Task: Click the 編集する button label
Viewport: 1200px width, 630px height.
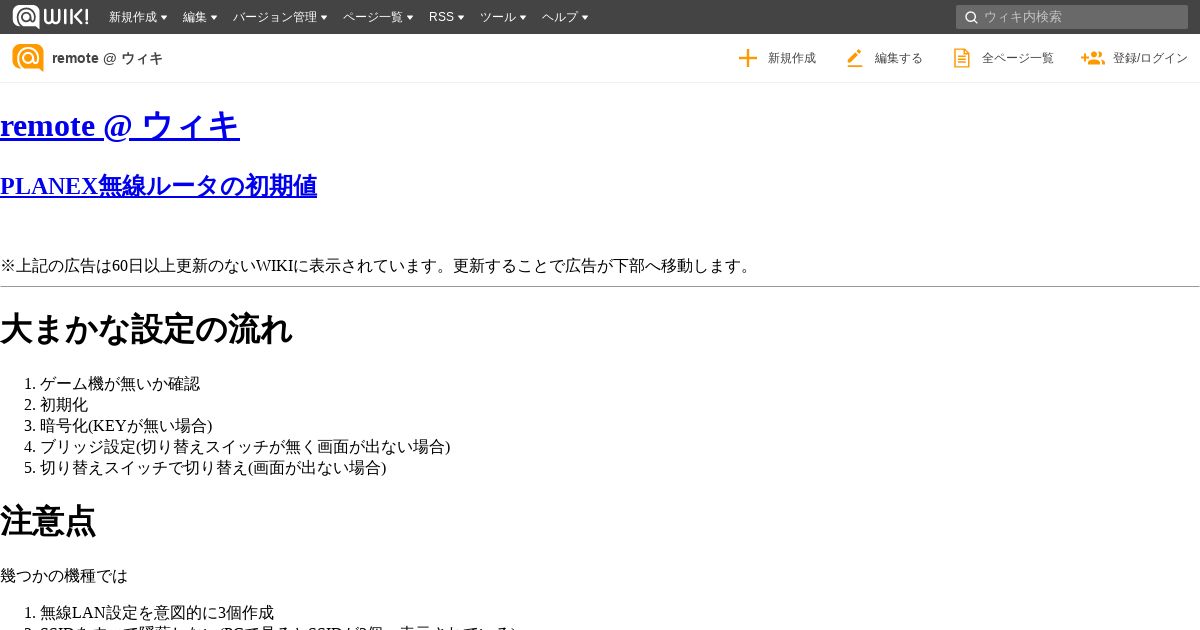Action: coord(899,58)
